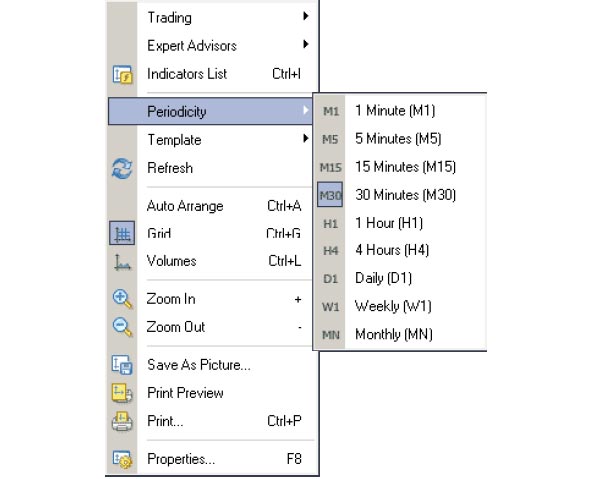The height and width of the screenshot is (479, 600).
Task: Click the printer icon beside Print
Action: [x=122, y=421]
